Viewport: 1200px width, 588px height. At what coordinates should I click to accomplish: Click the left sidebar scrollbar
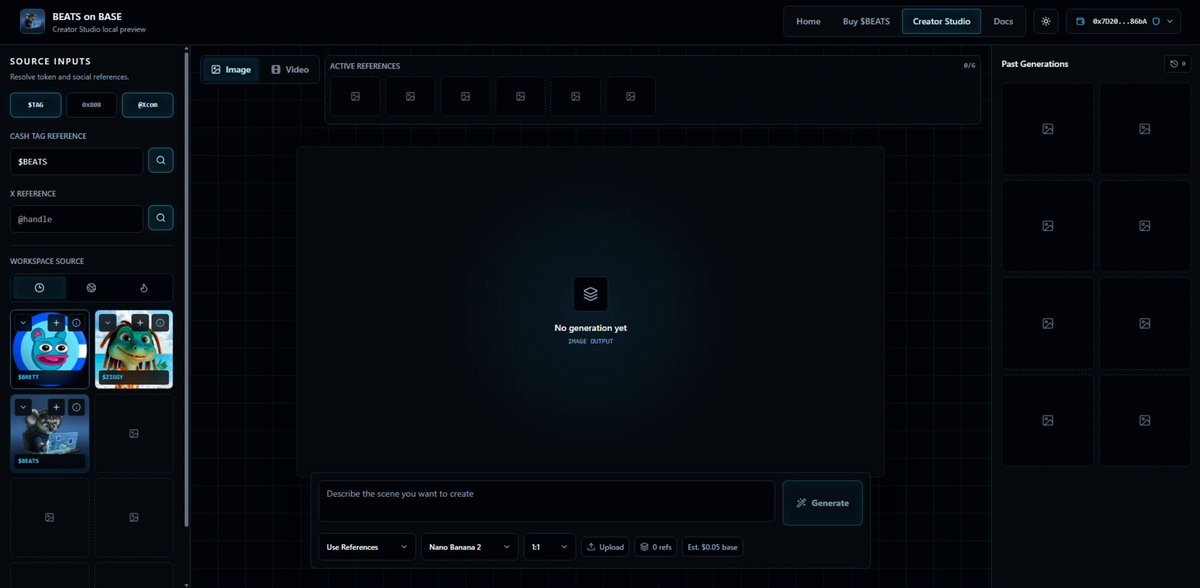186,288
